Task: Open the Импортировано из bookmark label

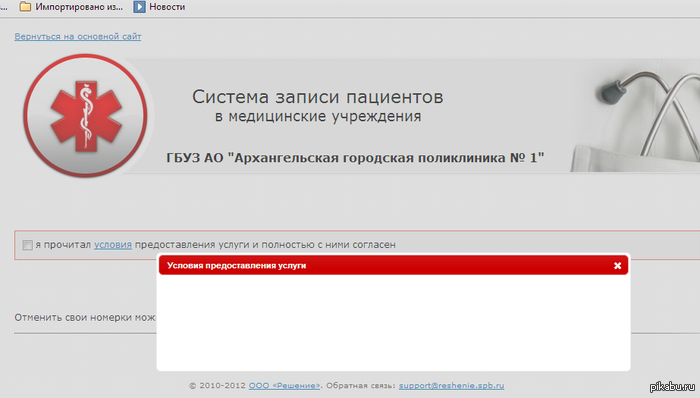Action: [79, 7]
